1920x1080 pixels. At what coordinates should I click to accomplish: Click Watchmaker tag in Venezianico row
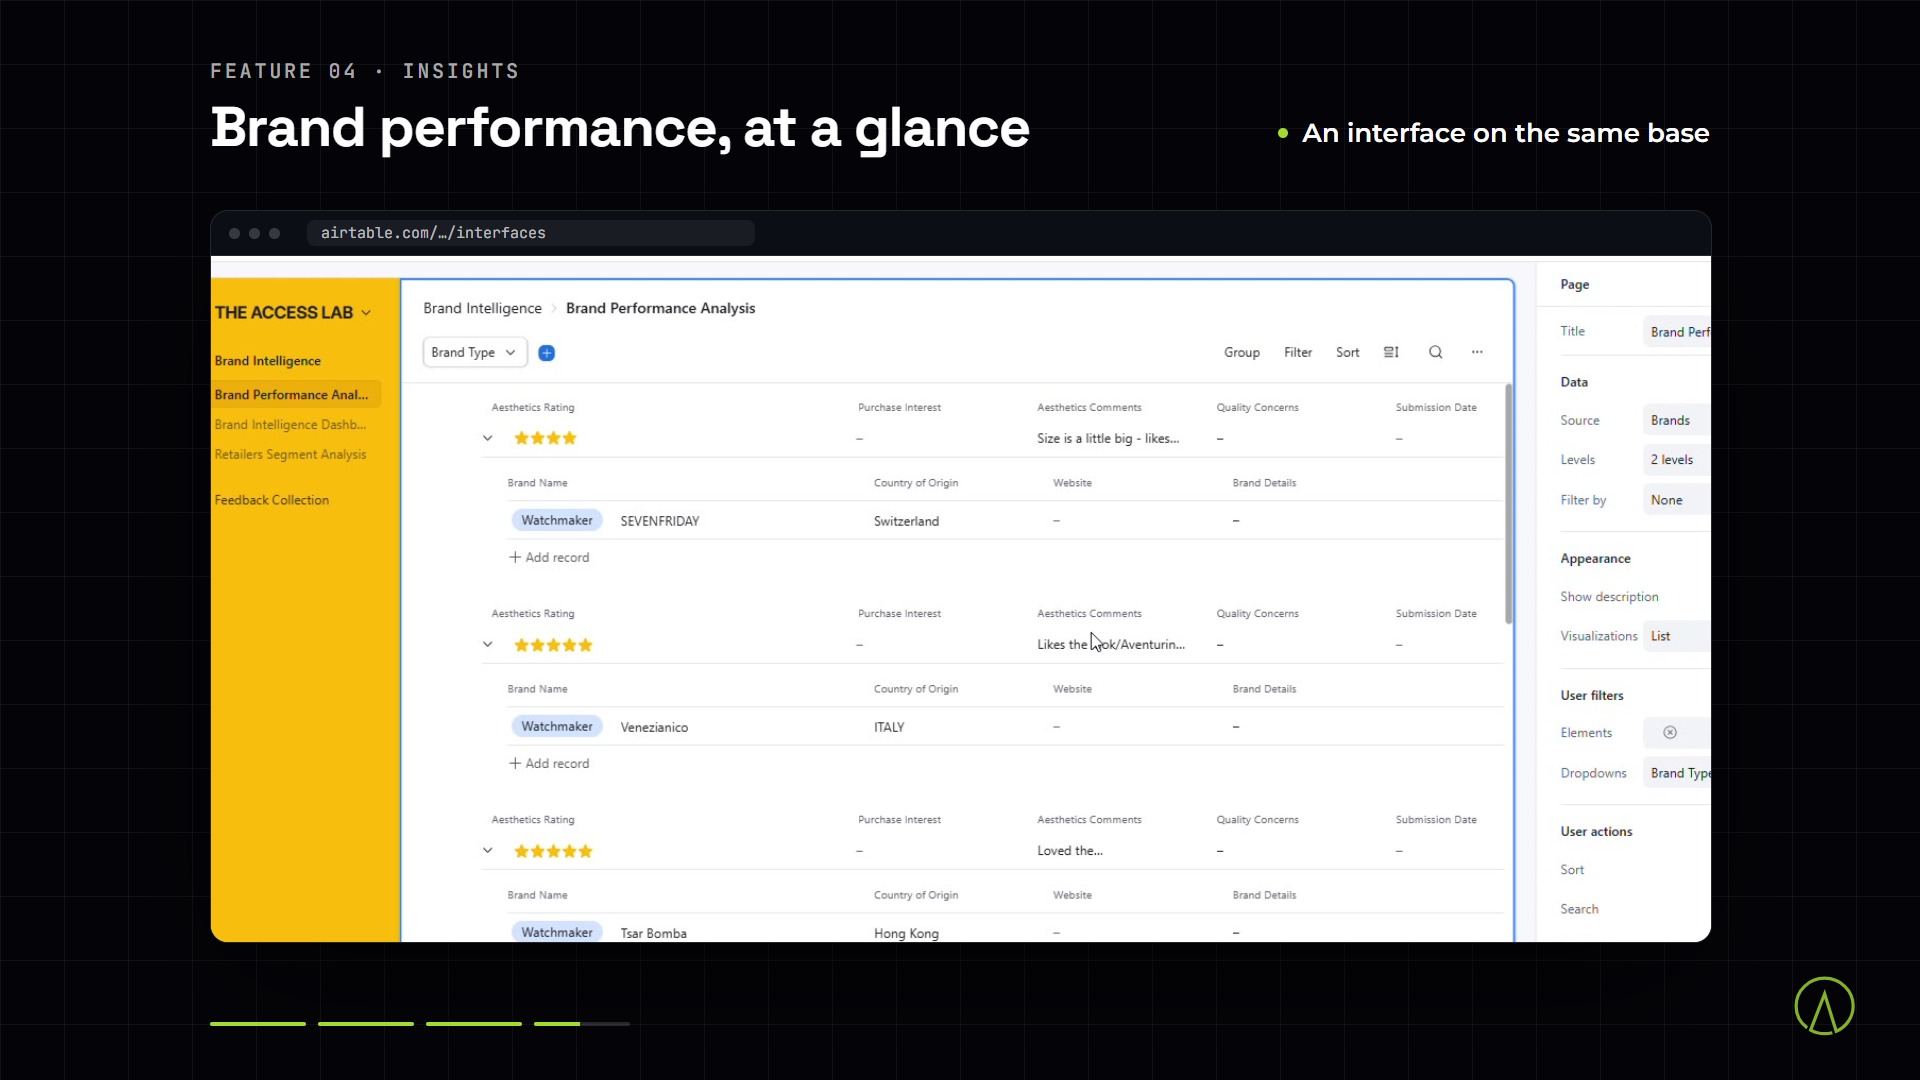pyautogui.click(x=557, y=727)
